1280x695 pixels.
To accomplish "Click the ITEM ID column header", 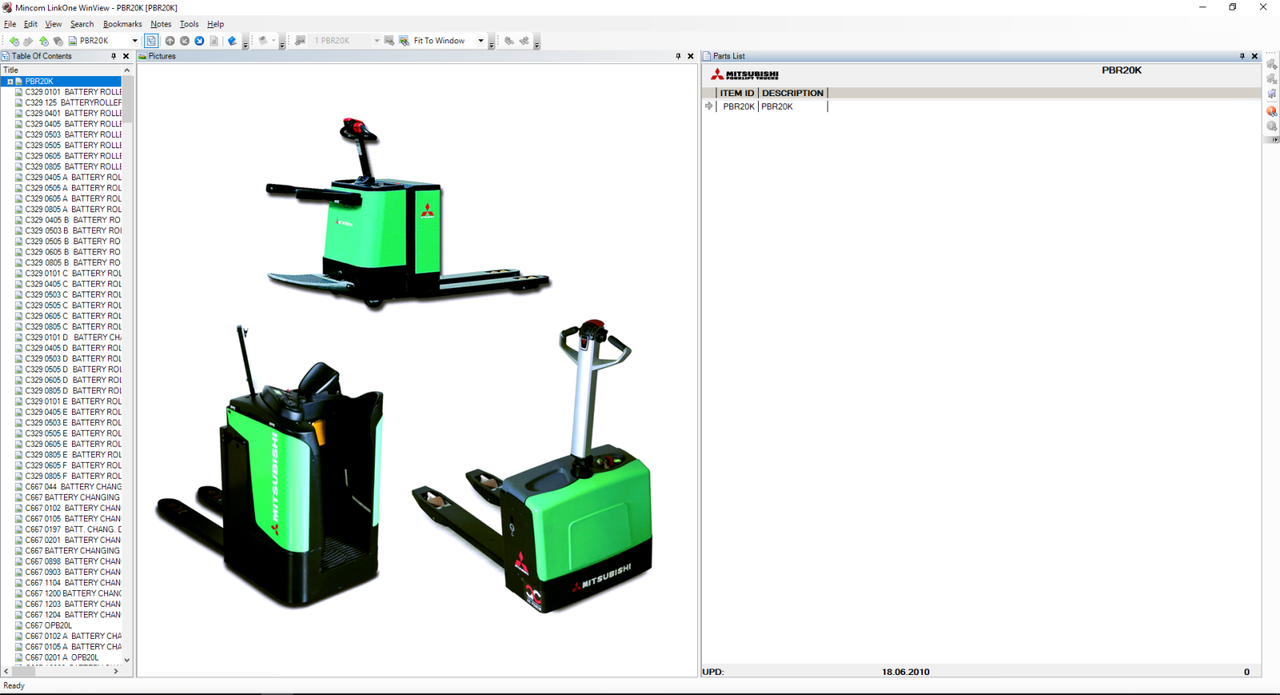I will [x=737, y=93].
